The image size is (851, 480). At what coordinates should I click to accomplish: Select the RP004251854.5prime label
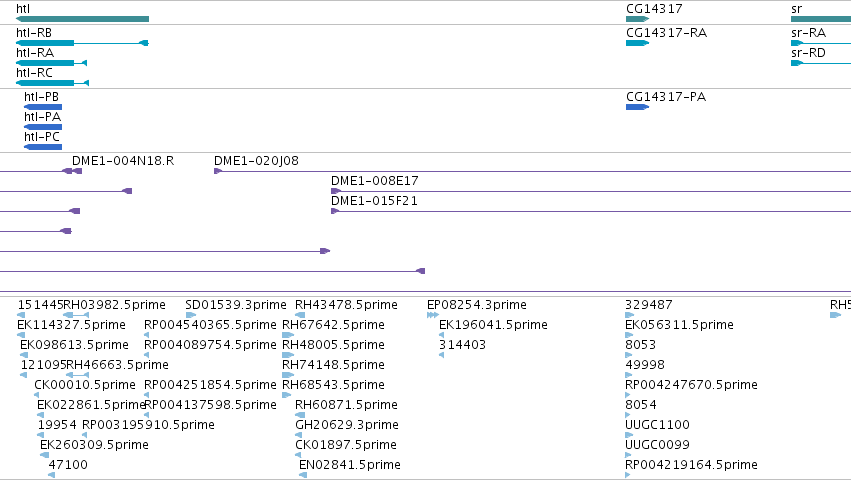click(210, 385)
